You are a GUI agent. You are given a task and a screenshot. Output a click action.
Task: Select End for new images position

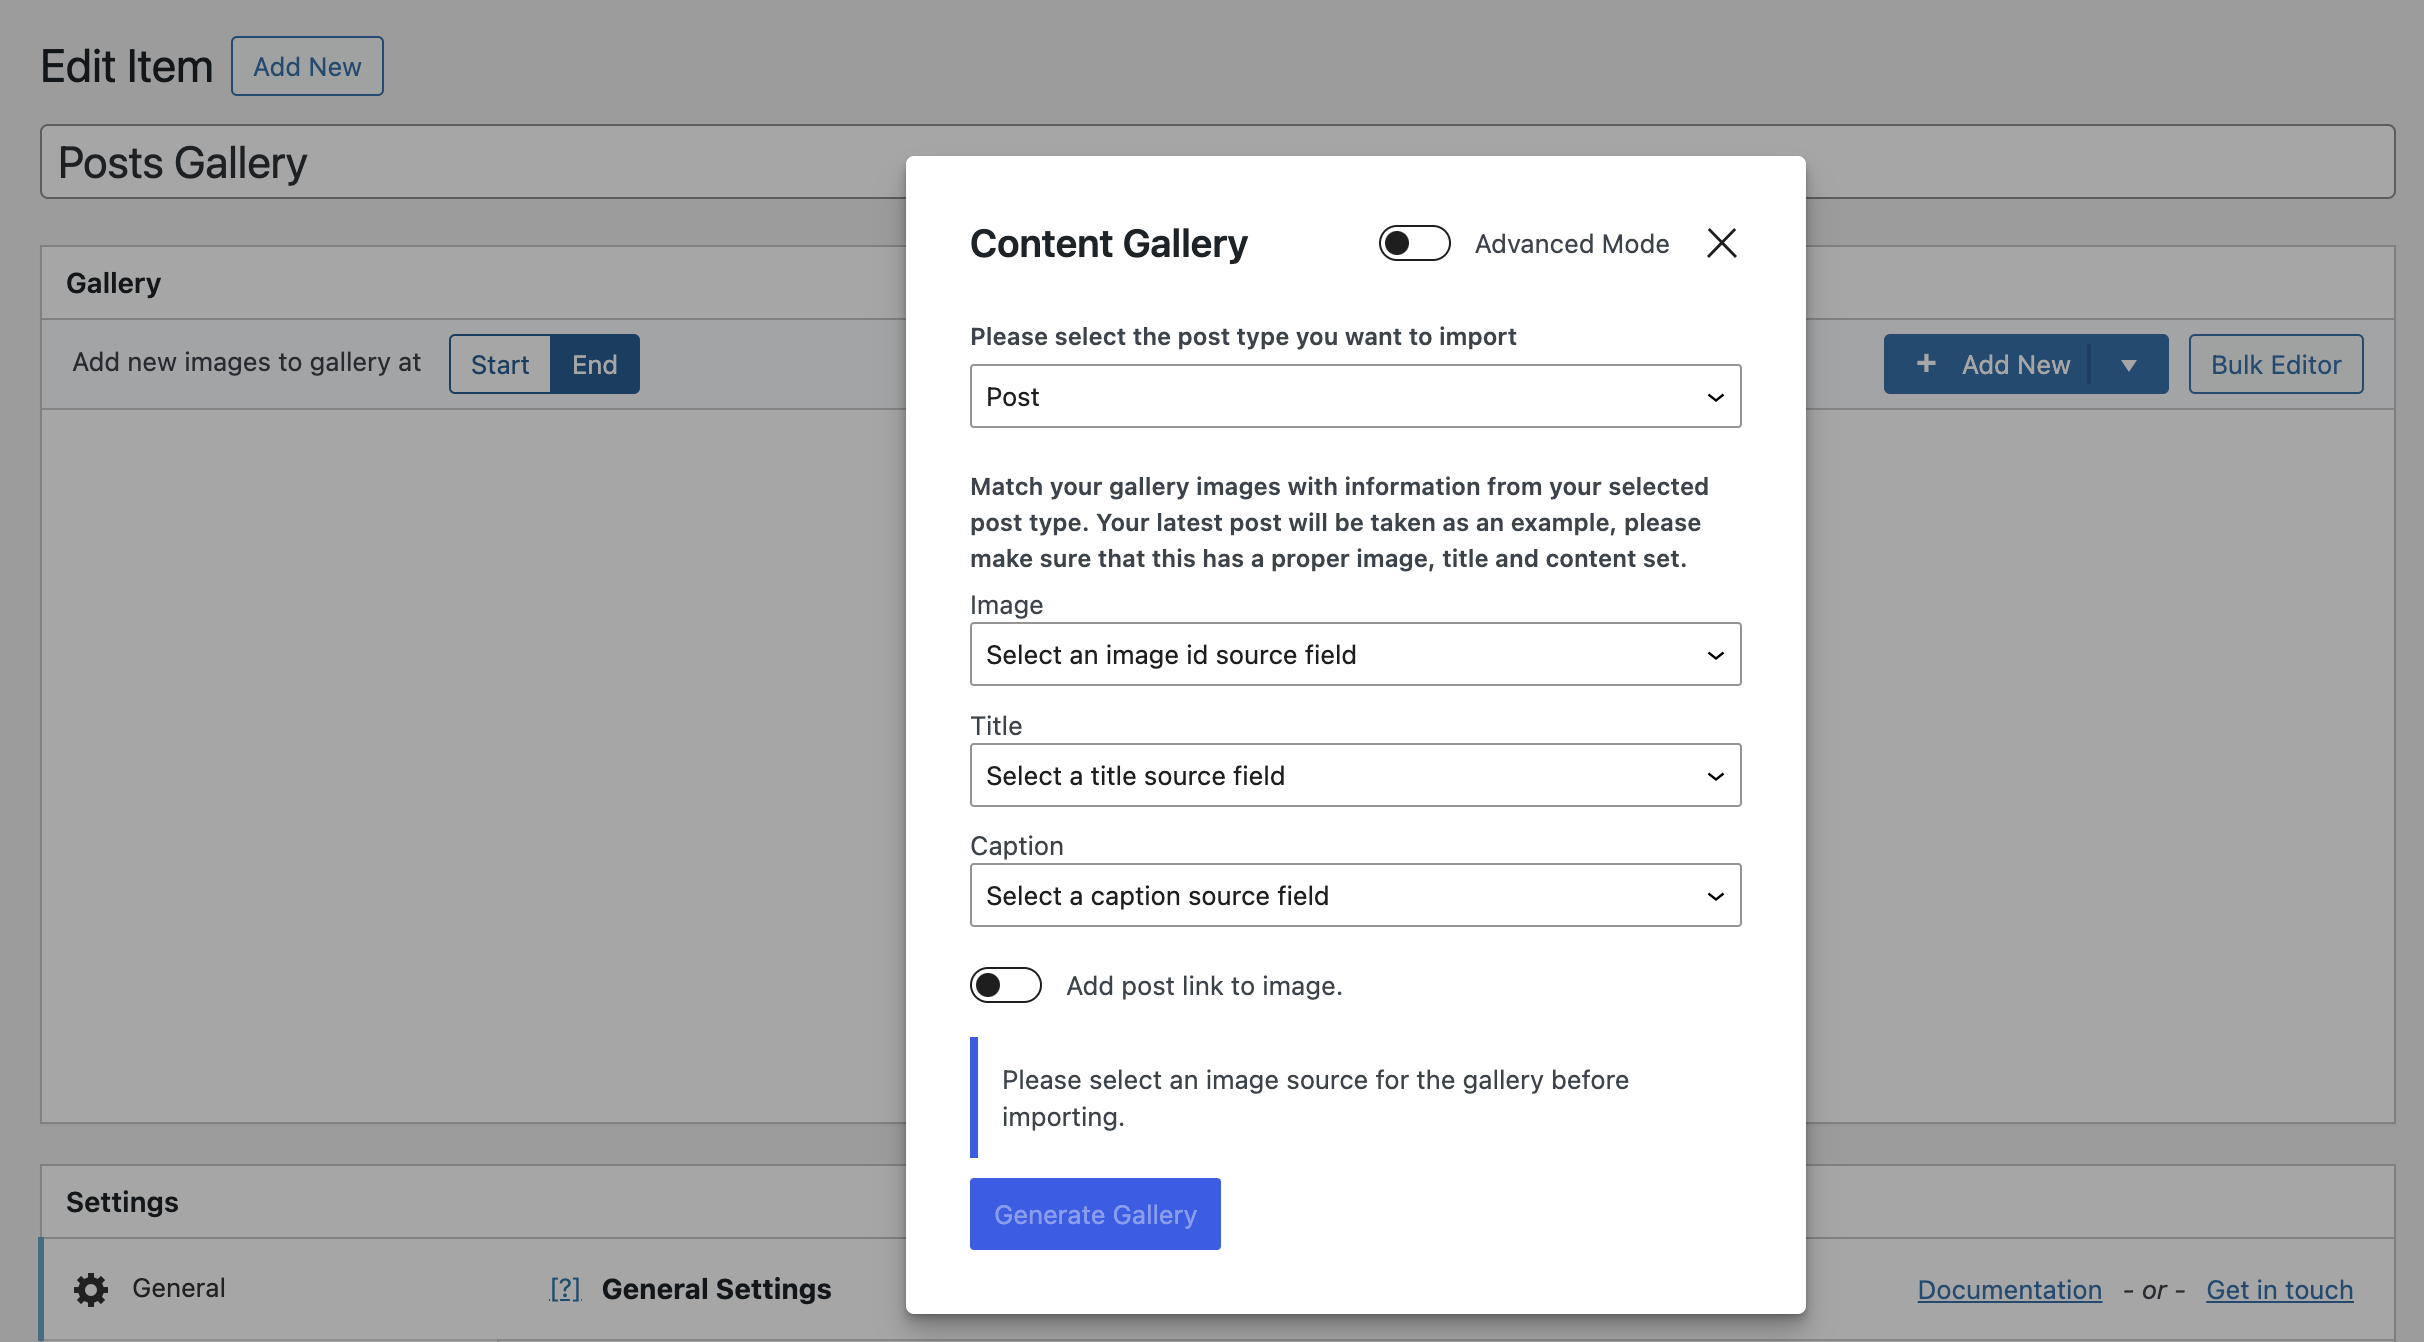coord(594,365)
